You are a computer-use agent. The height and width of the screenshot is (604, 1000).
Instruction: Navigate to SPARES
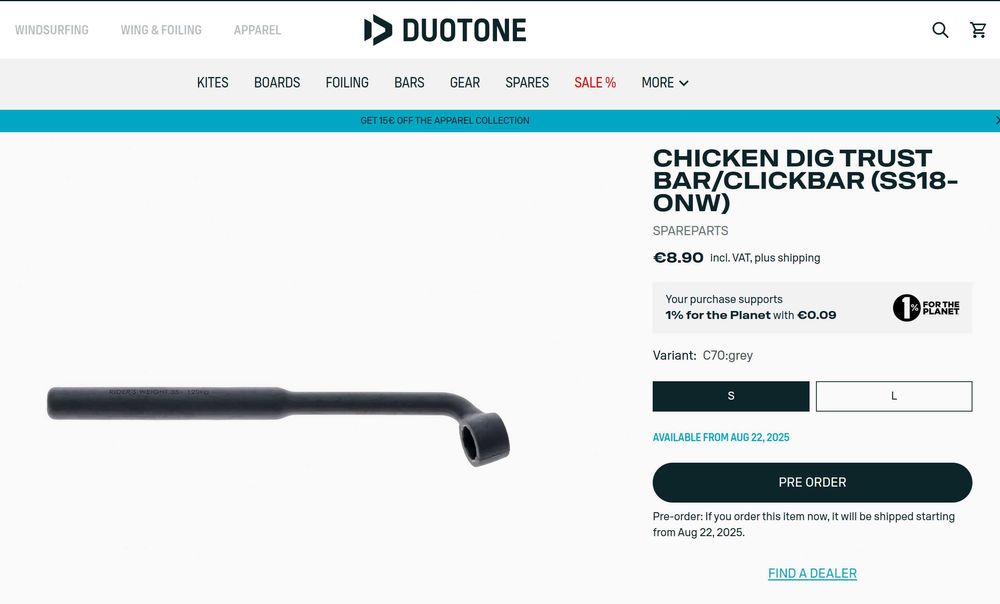(x=527, y=83)
